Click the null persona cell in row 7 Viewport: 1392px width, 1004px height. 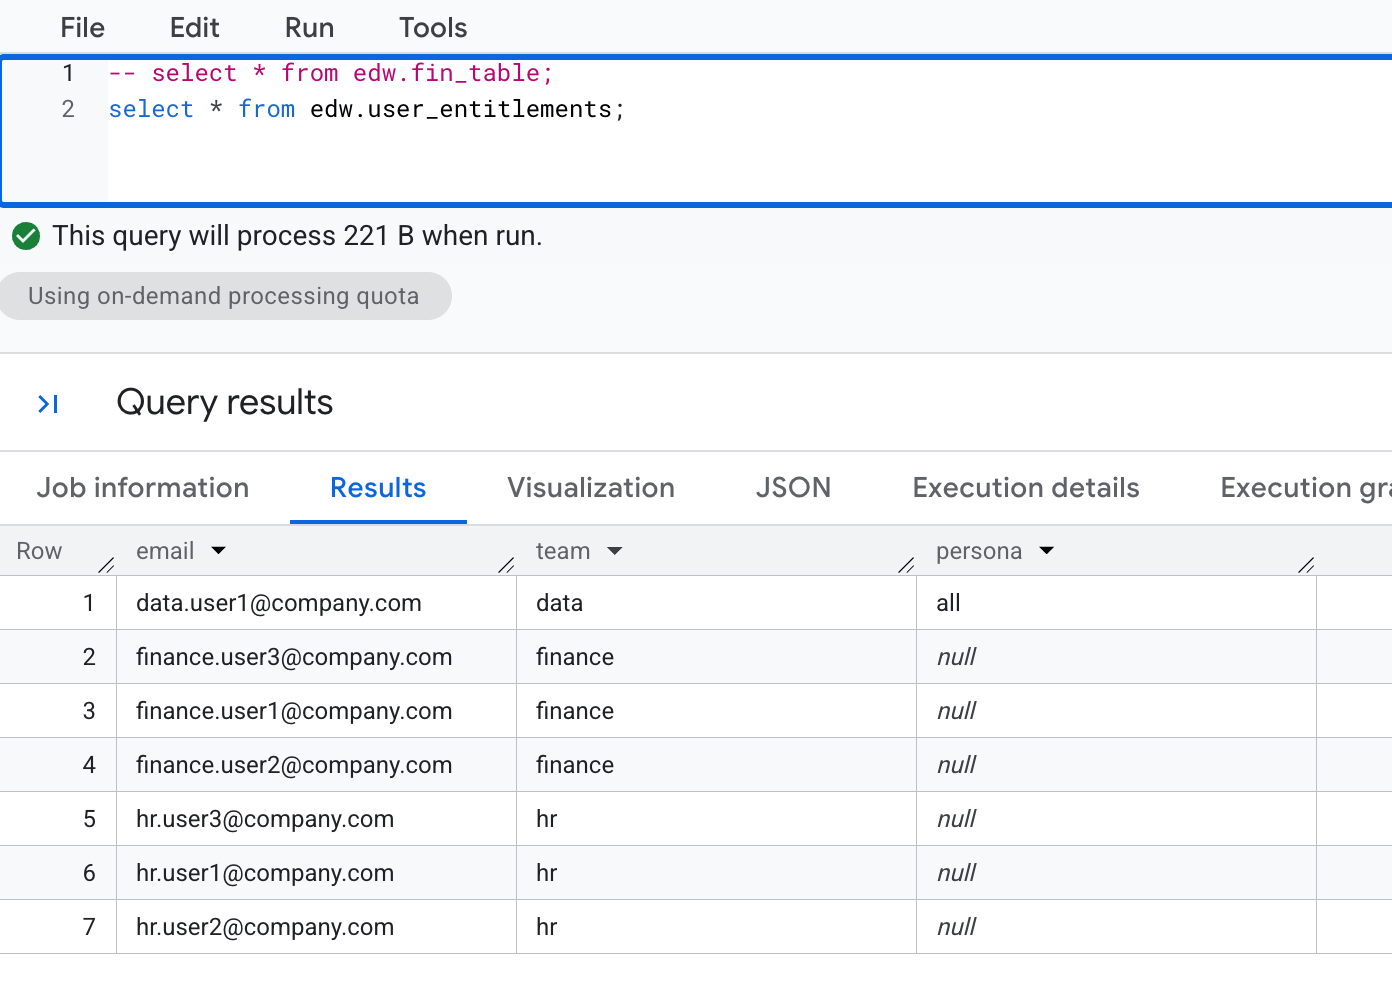point(1116,927)
